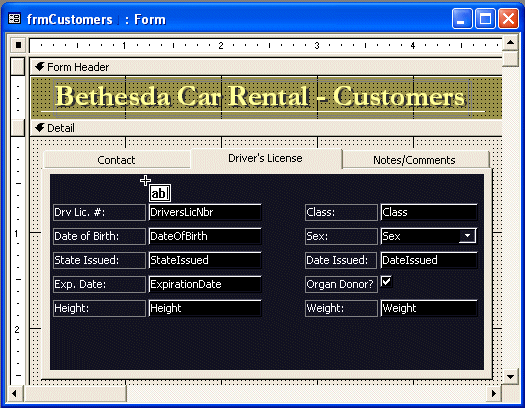
Task: Select the Date of Birth label
Action: click(99, 236)
